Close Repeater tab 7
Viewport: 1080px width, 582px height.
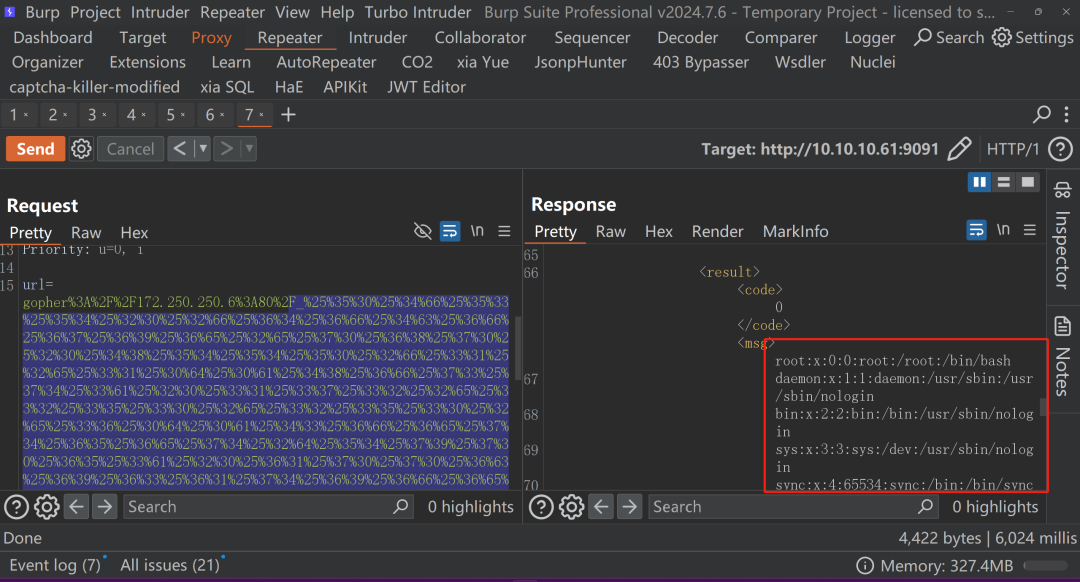click(262, 115)
